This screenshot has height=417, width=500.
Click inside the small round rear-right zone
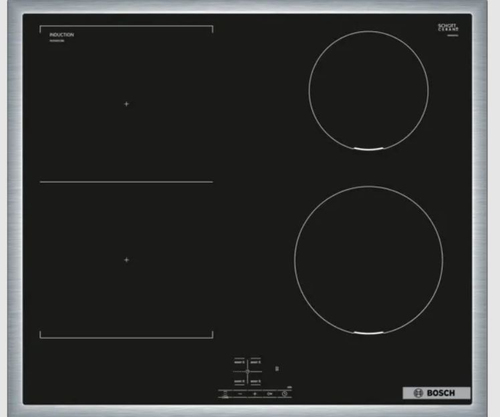(x=368, y=91)
